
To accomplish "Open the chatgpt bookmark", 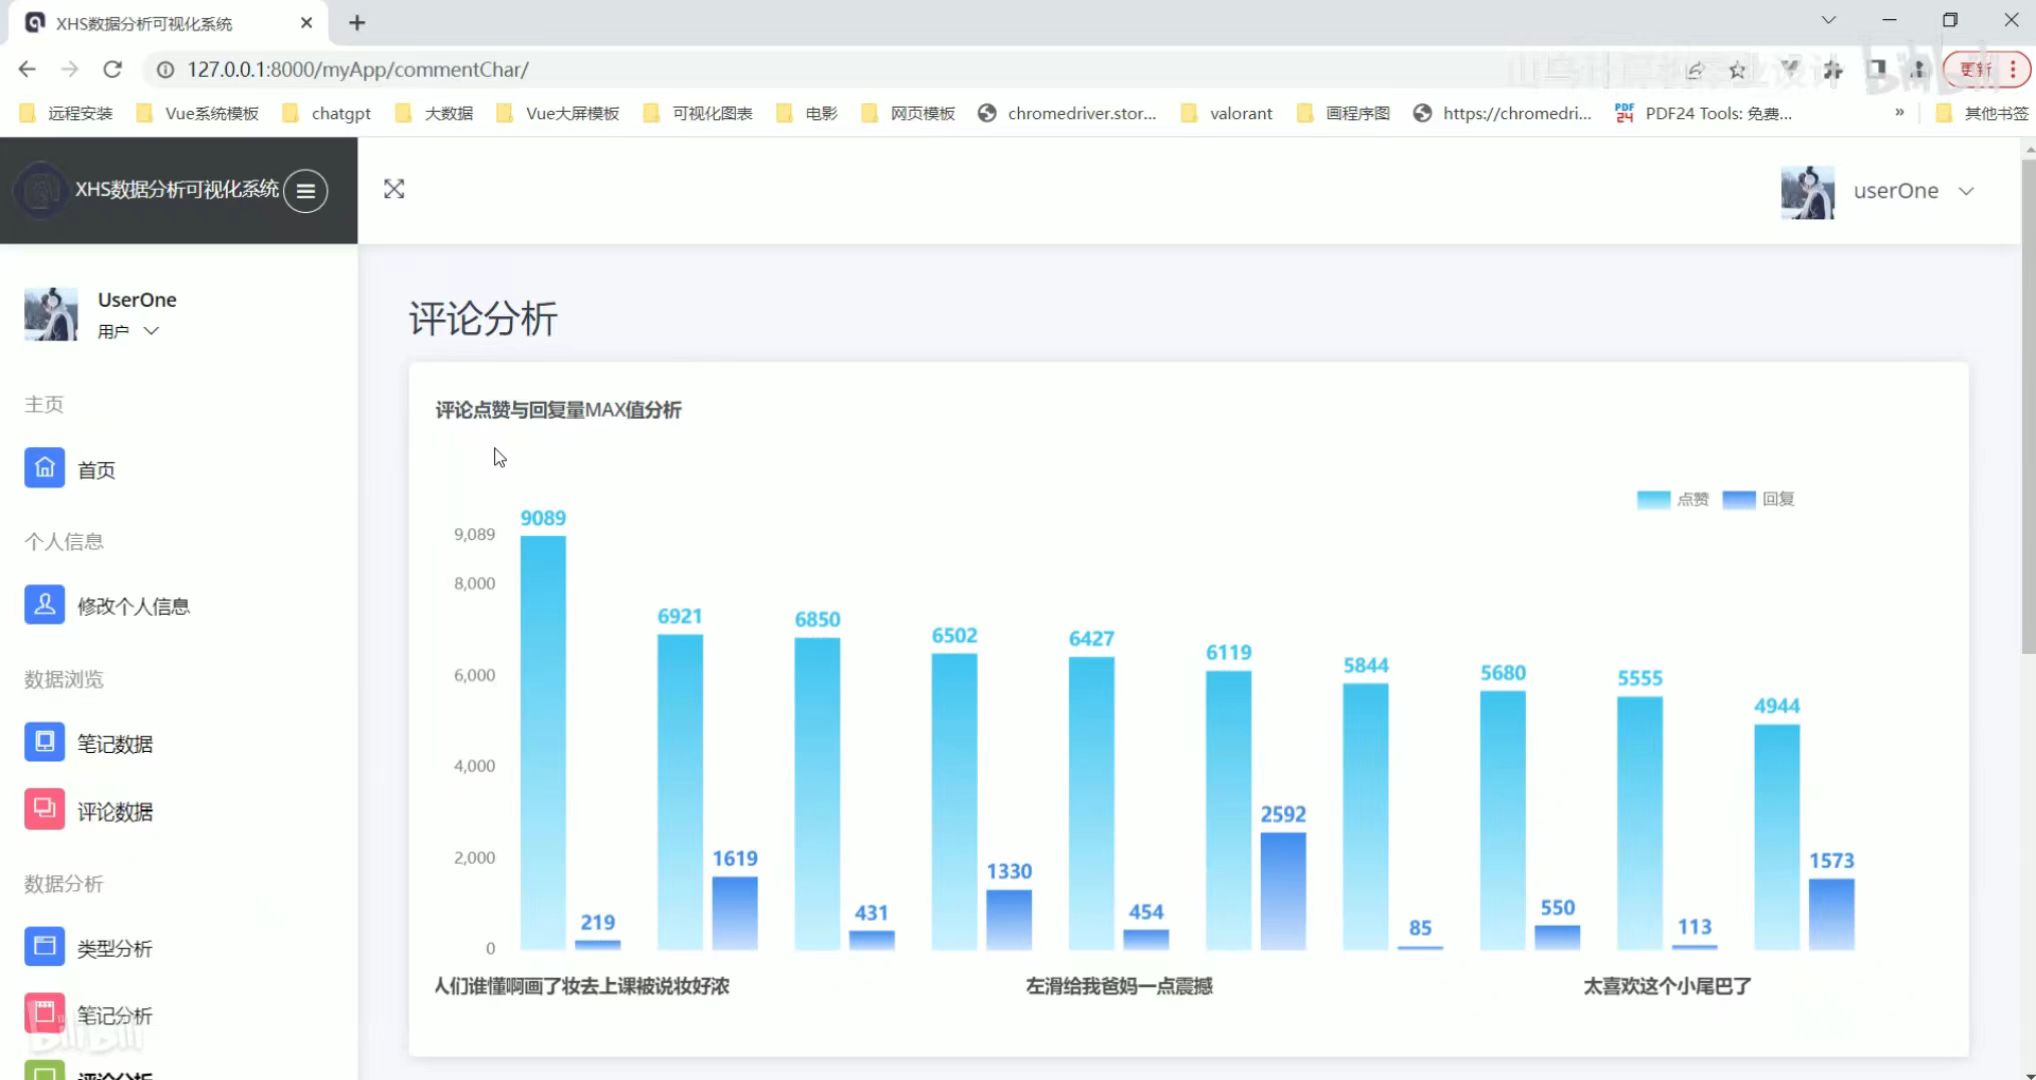I will click(x=340, y=113).
